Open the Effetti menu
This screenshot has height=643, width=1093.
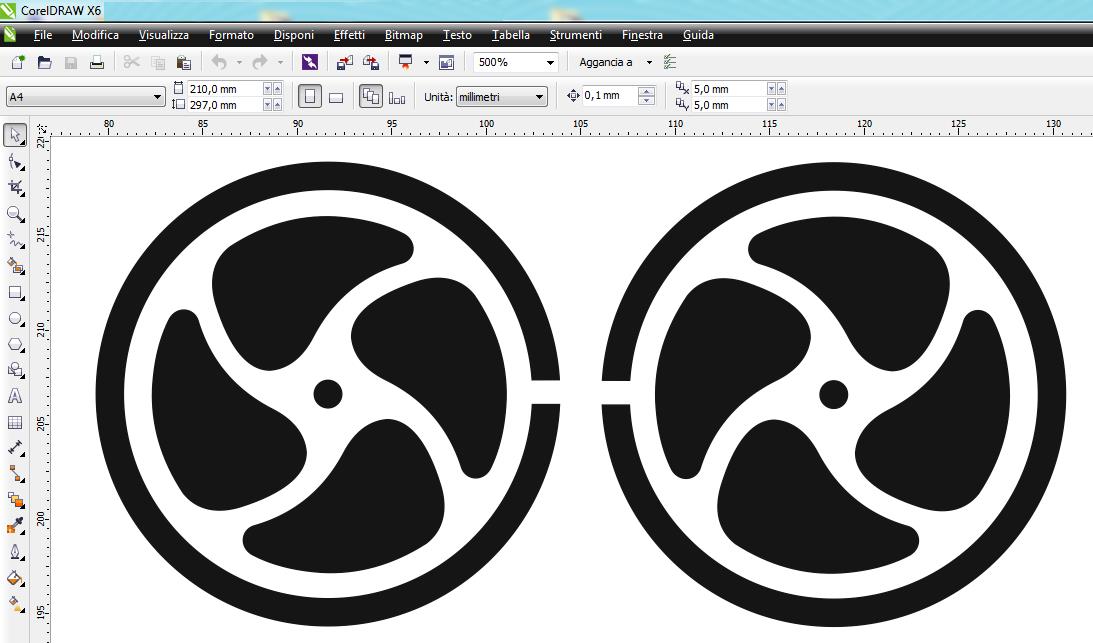click(x=349, y=35)
